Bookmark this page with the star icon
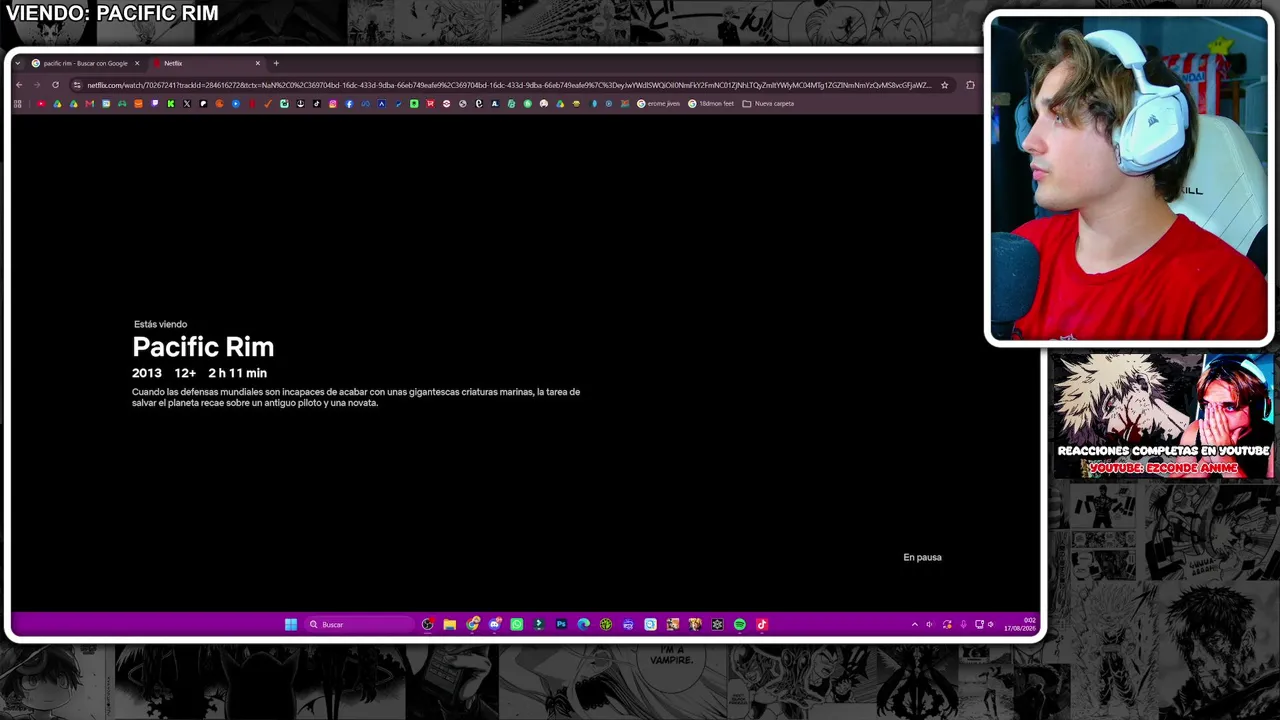The width and height of the screenshot is (1280, 720). [944, 85]
